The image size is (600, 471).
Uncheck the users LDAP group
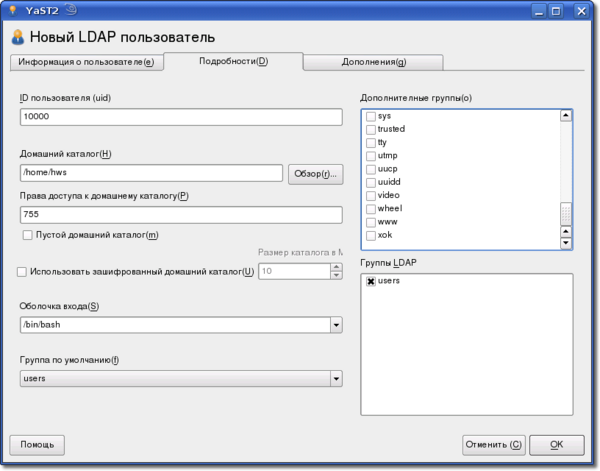tap(371, 282)
